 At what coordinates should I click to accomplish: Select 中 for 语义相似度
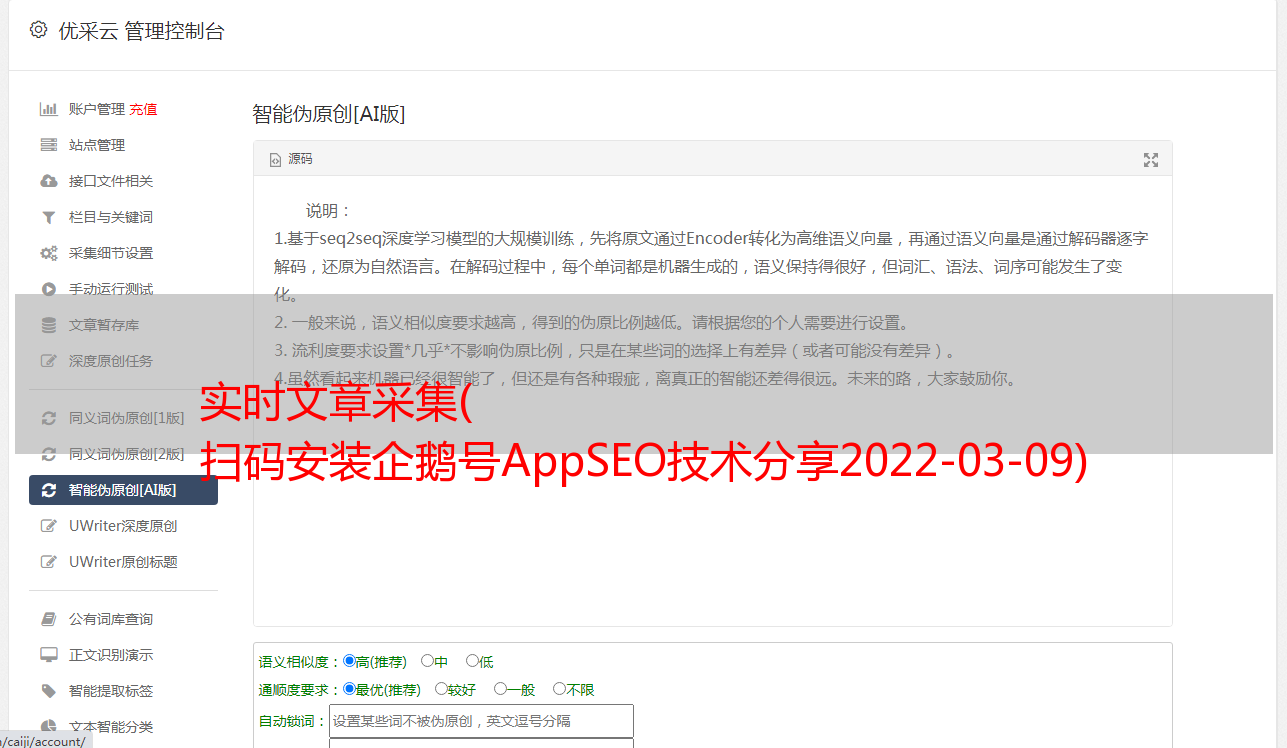coord(427,661)
